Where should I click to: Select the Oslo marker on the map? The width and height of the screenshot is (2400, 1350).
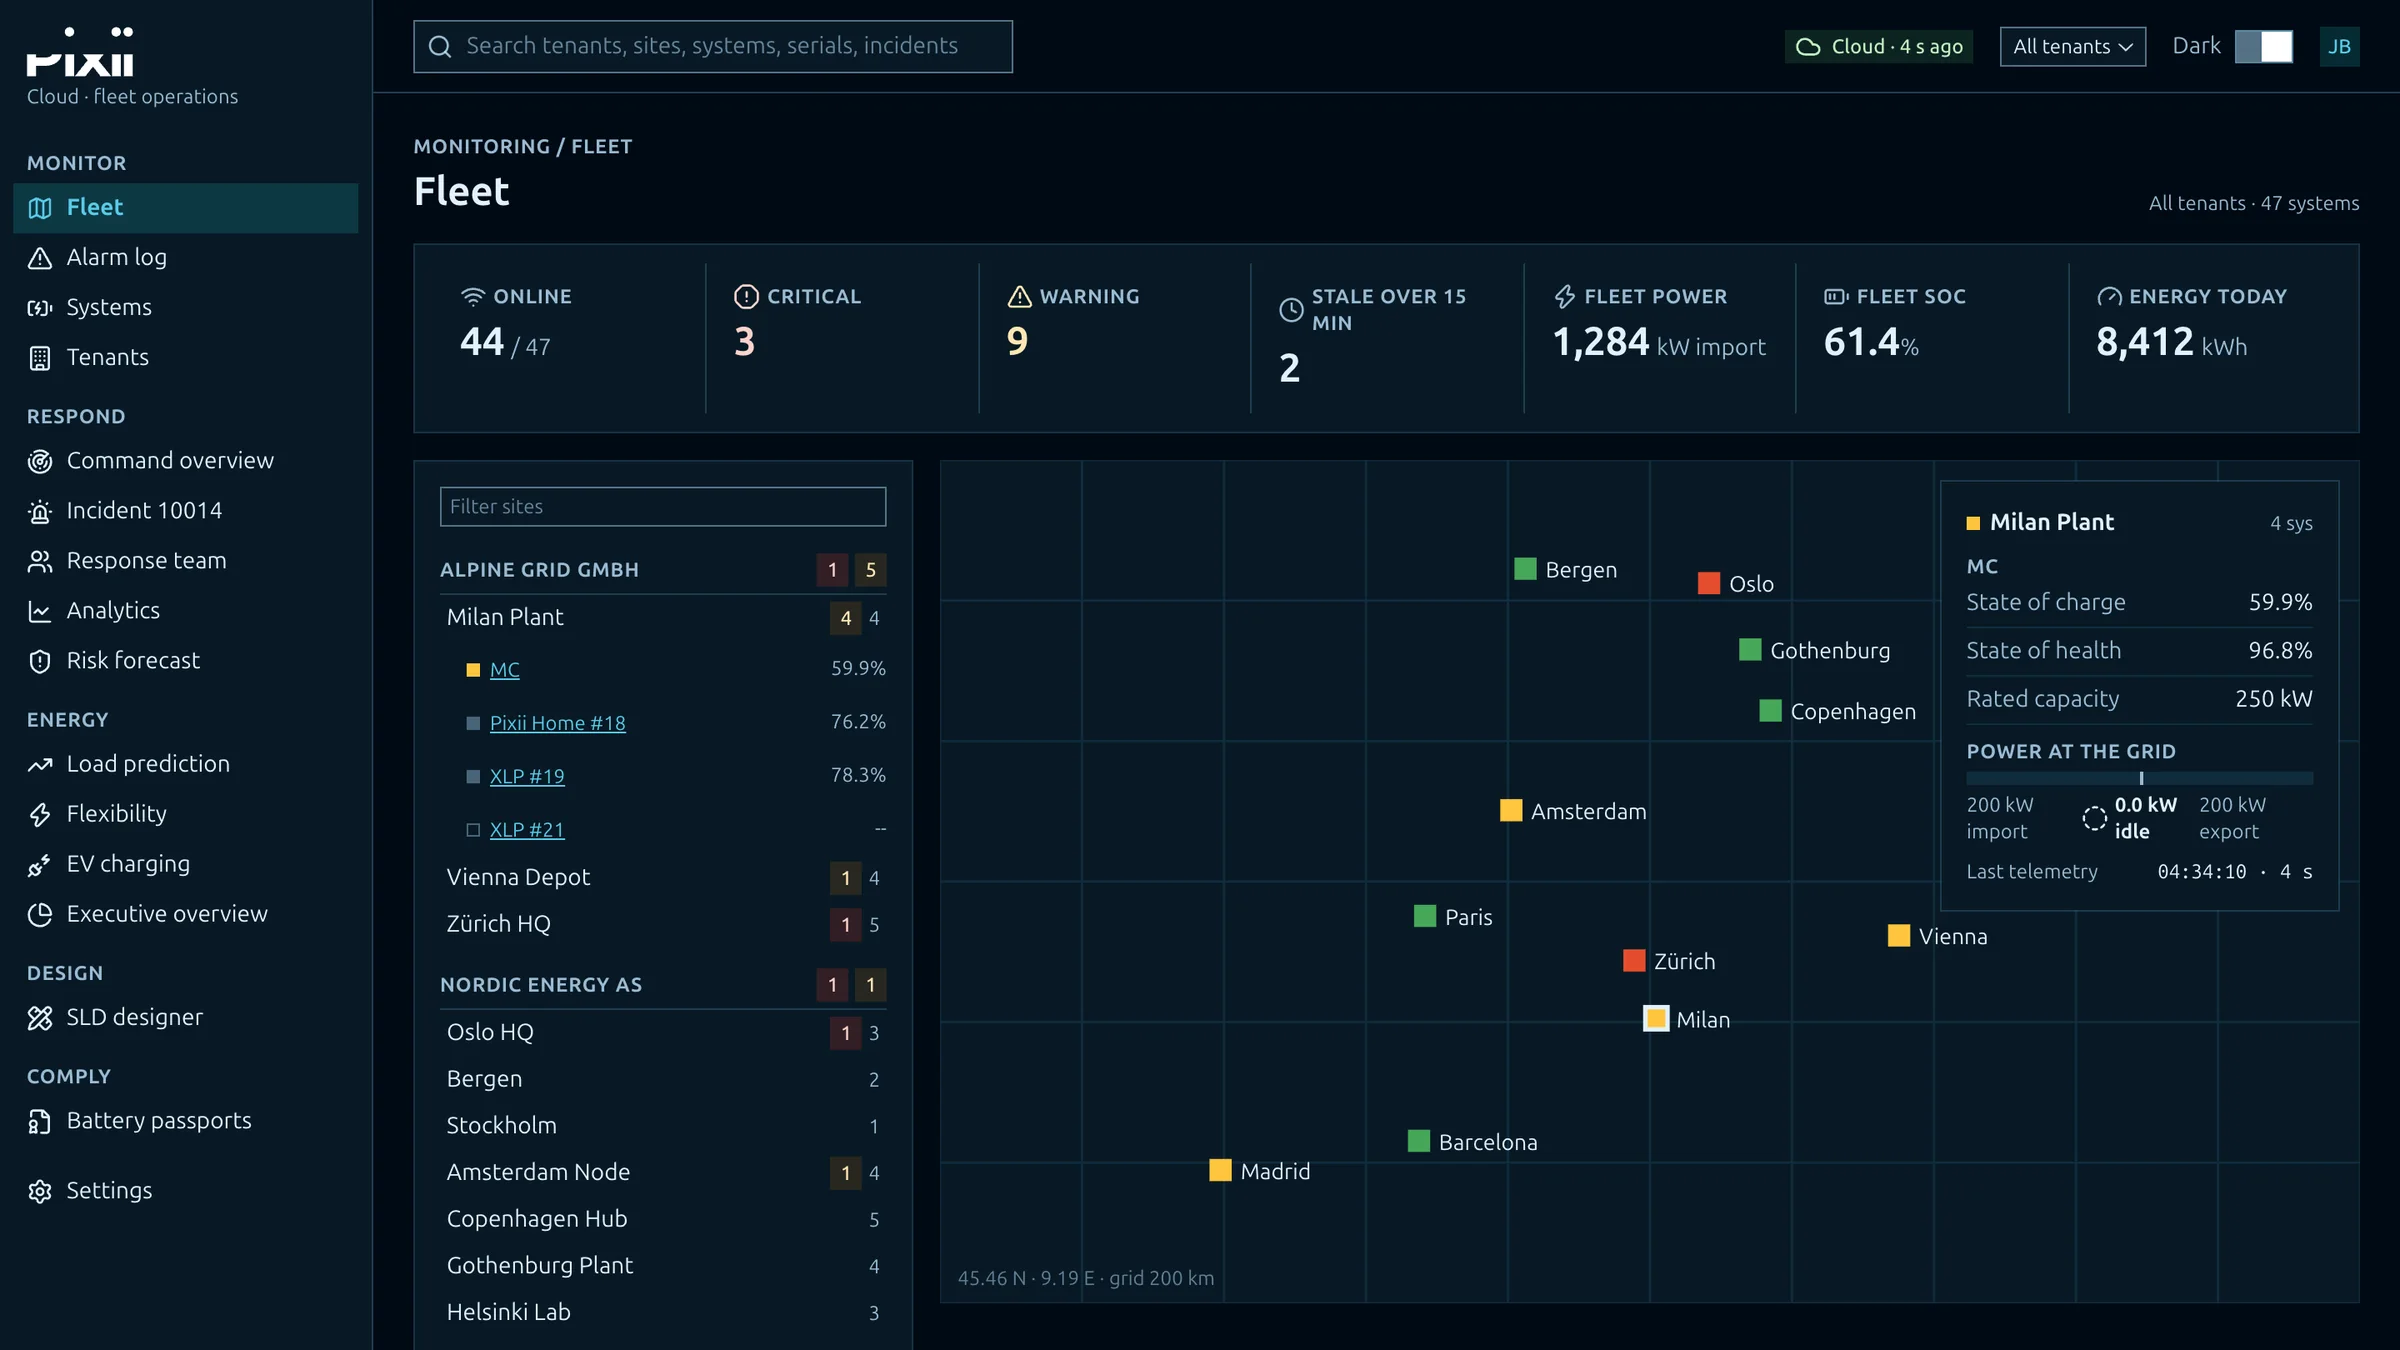point(1709,583)
